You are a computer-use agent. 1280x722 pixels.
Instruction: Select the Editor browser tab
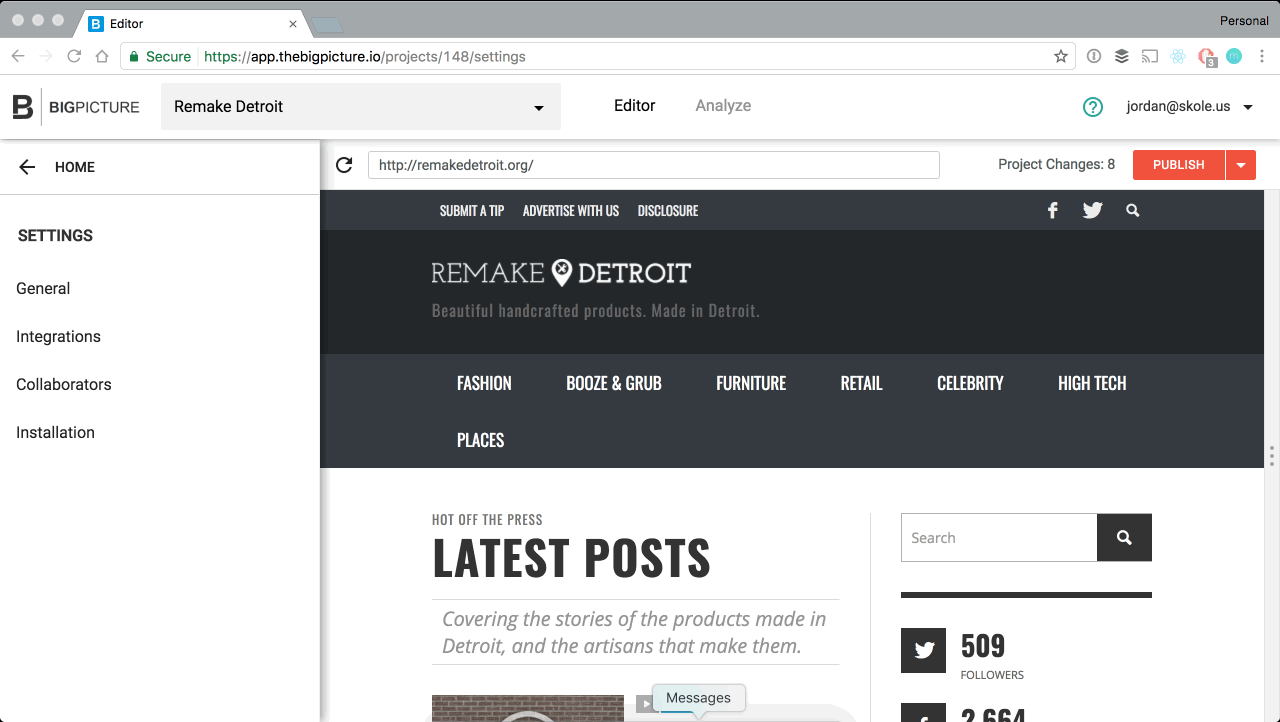click(x=192, y=23)
